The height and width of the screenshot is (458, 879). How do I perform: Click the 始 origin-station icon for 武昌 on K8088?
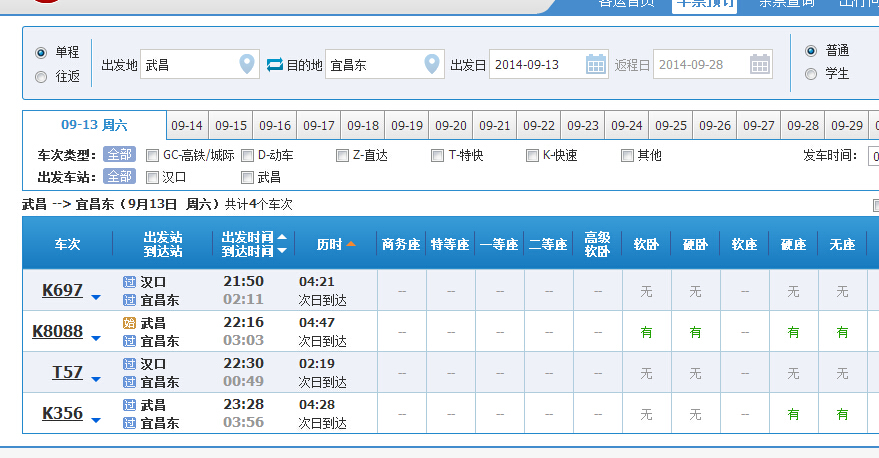click(129, 323)
